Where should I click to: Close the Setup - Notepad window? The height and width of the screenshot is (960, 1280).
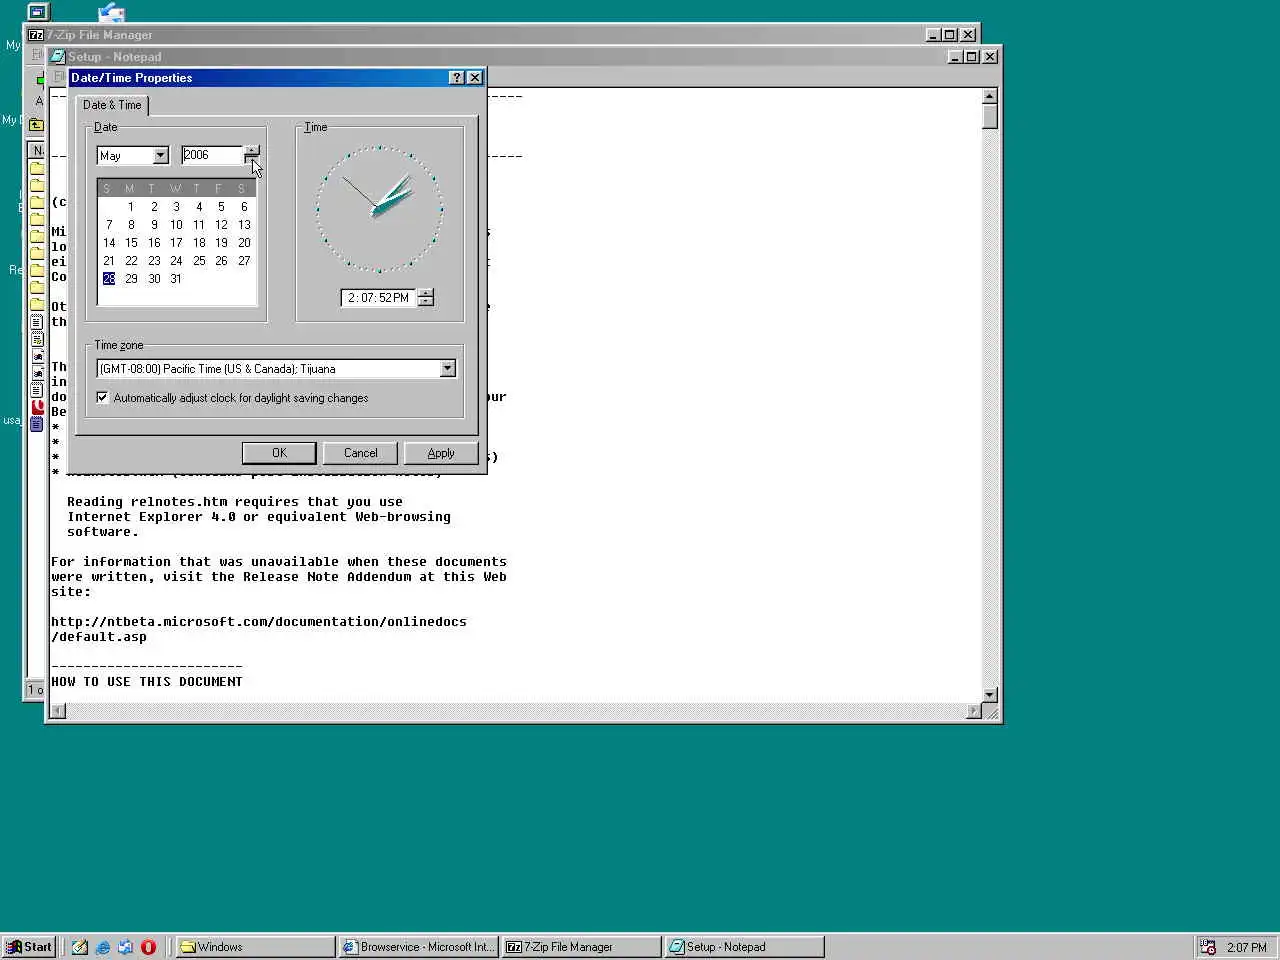tap(990, 57)
